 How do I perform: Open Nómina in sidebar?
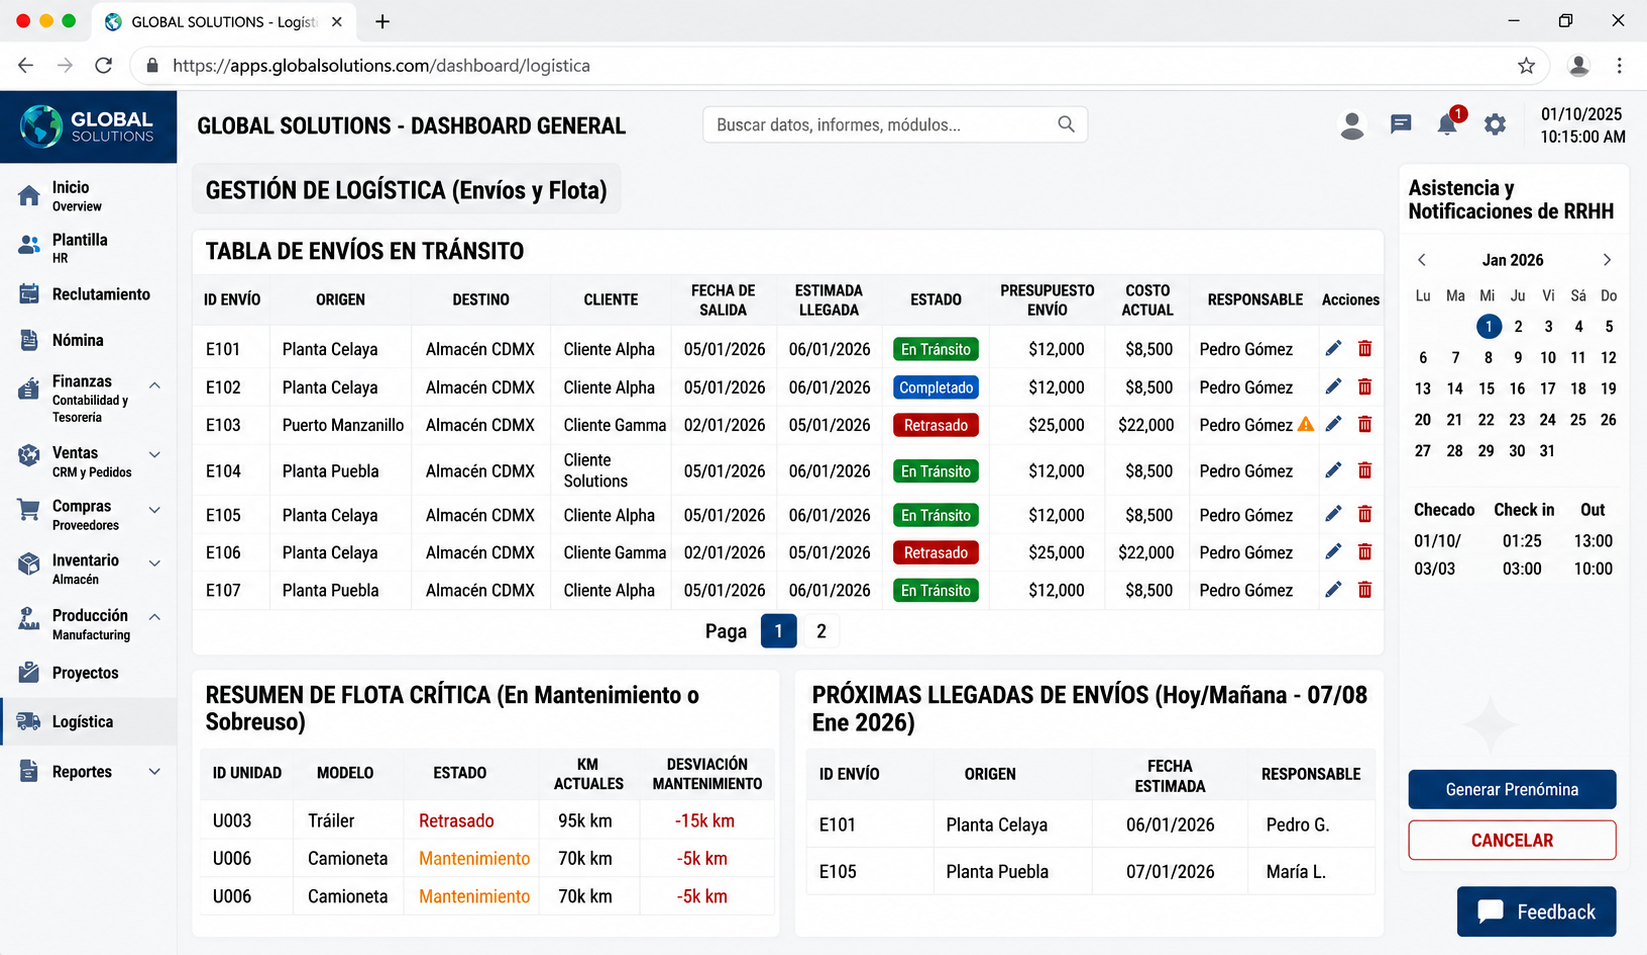click(x=88, y=340)
